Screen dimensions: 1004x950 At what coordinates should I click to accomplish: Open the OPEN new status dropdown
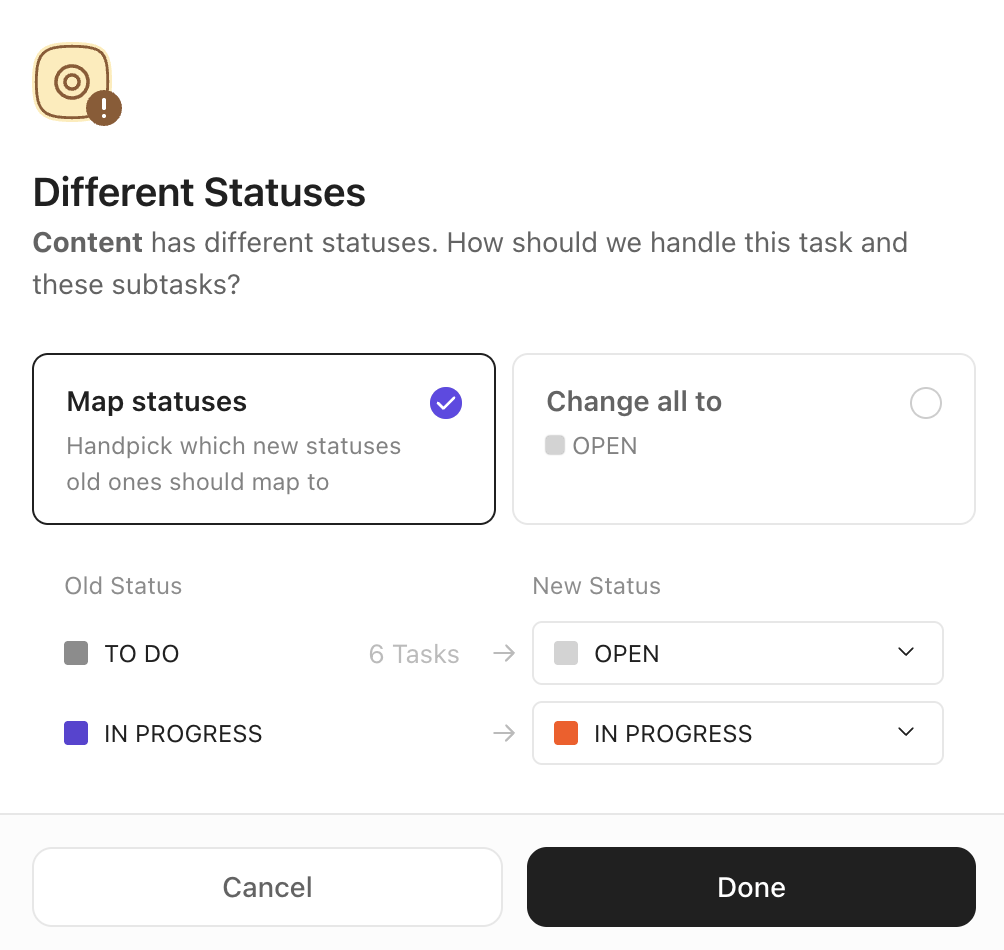pos(737,653)
